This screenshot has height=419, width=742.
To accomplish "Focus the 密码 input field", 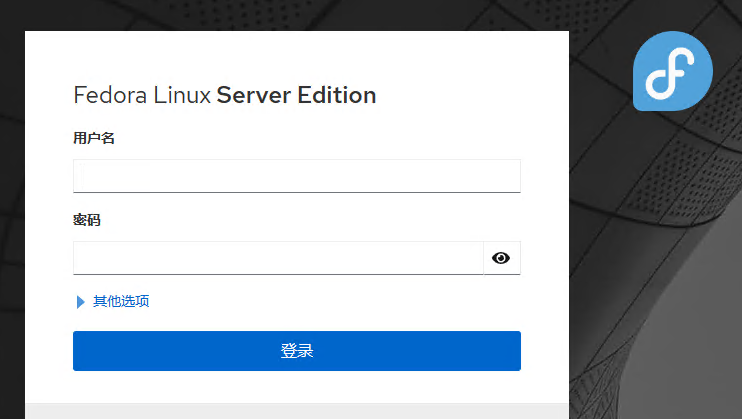I will 278,258.
